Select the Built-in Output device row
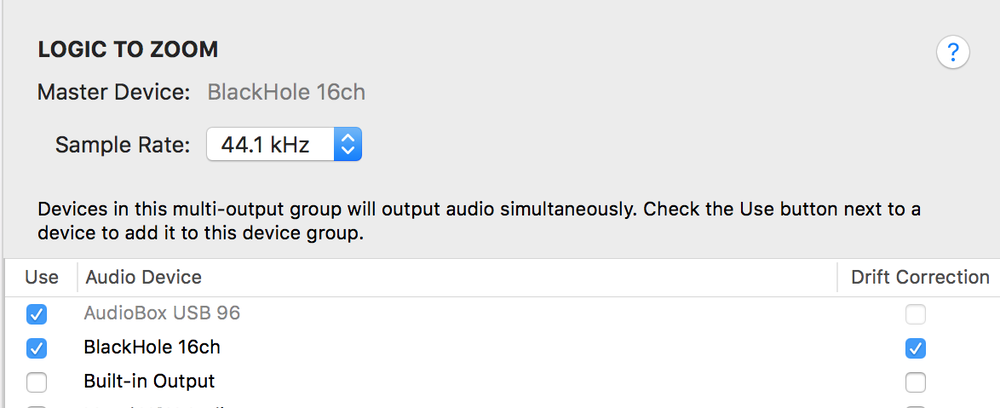The width and height of the screenshot is (1000, 408). pyautogui.click(x=503, y=382)
